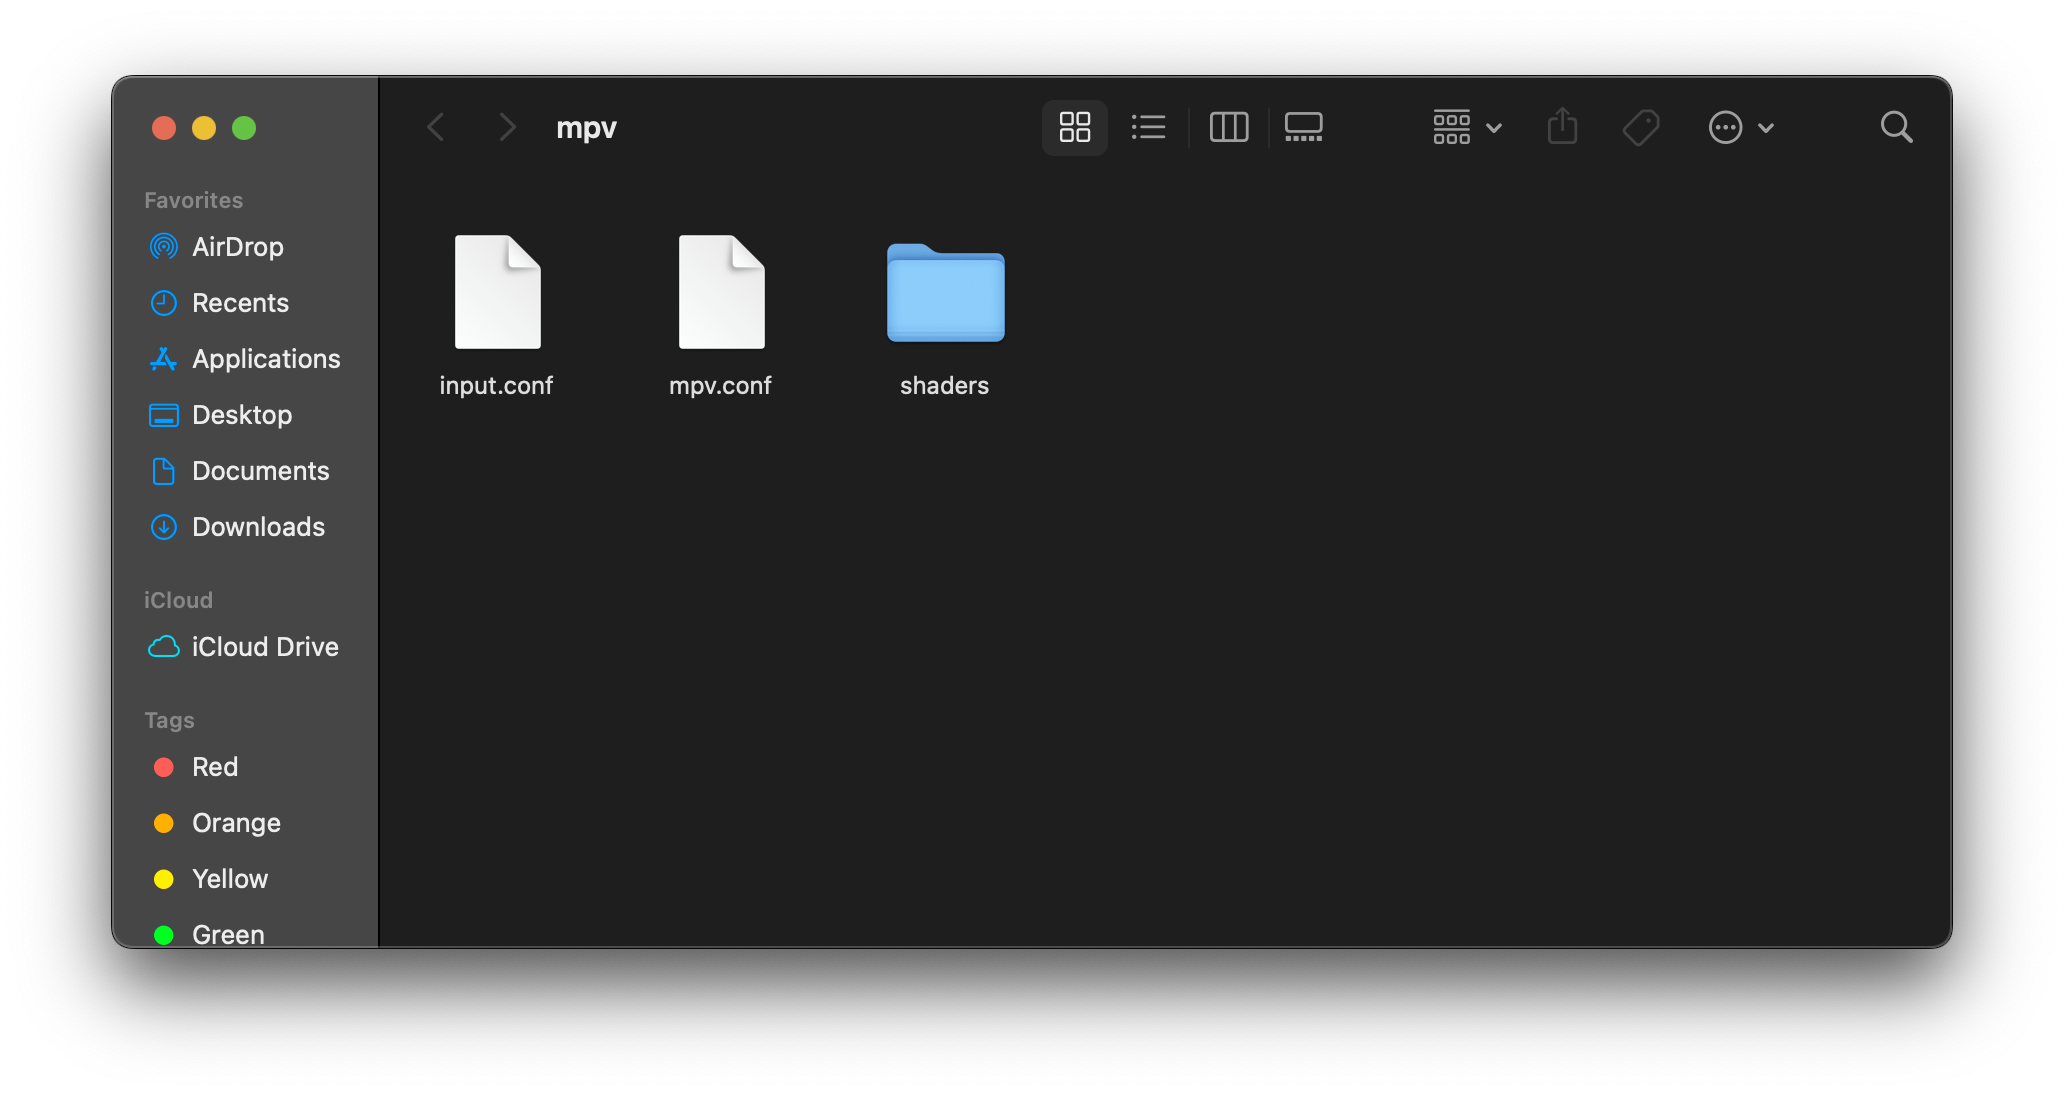2064x1096 pixels.
Task: Open AirDrop in the sidebar
Action: pyautogui.click(x=237, y=247)
